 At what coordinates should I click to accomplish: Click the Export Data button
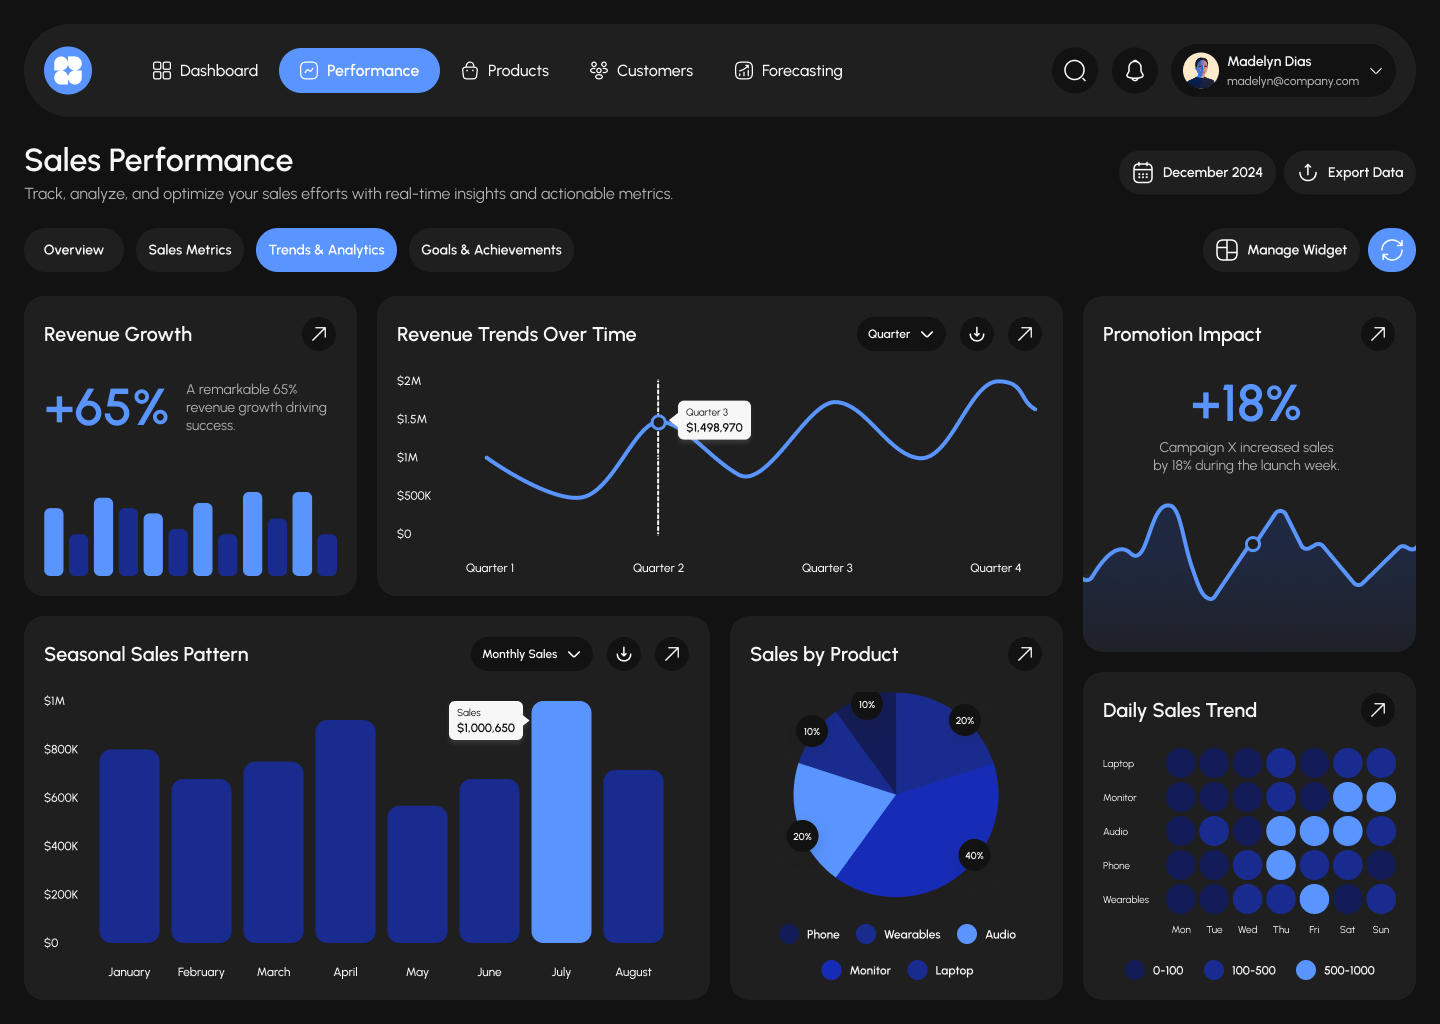pos(1349,172)
